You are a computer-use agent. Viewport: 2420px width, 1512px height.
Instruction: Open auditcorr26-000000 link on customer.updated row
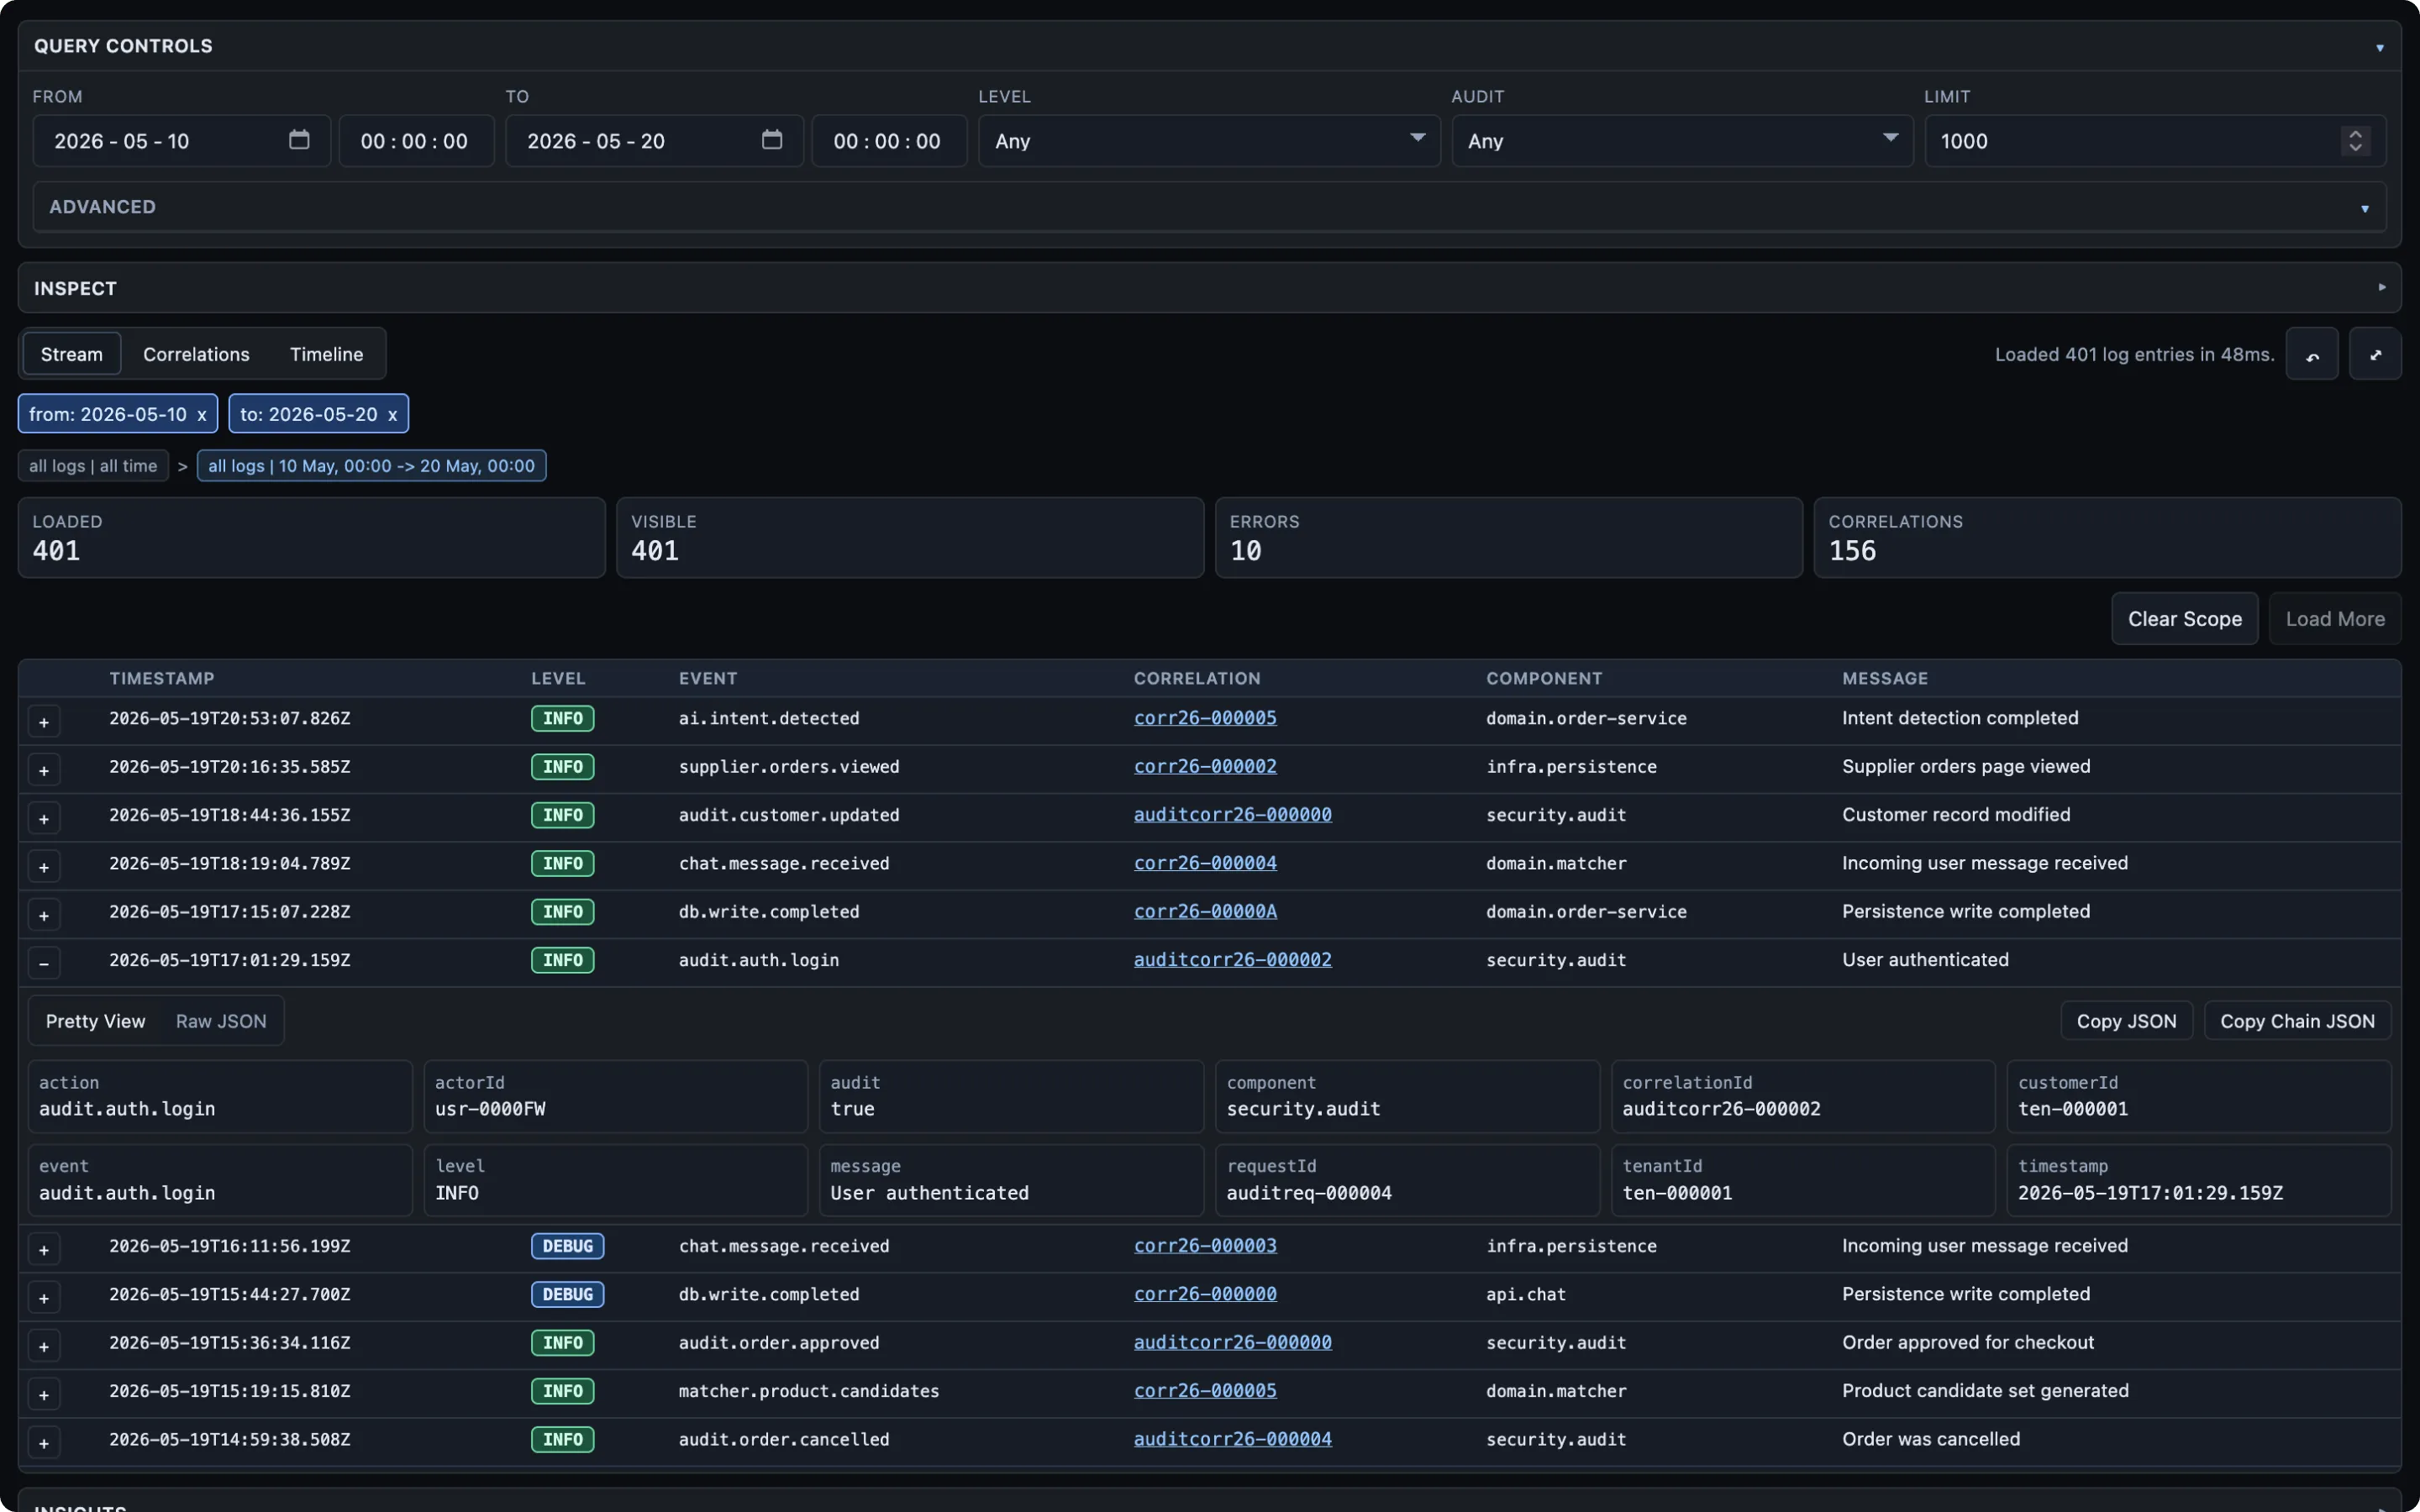coord(1232,815)
